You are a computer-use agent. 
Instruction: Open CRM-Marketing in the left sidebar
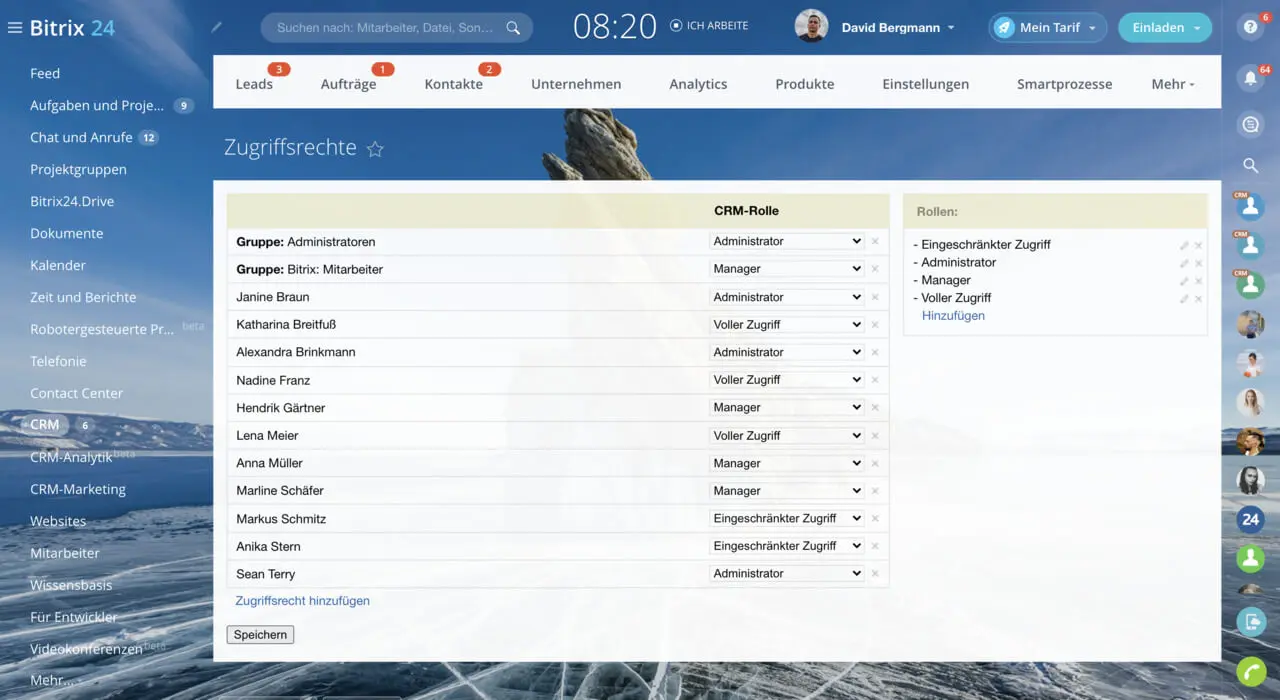tap(78, 489)
